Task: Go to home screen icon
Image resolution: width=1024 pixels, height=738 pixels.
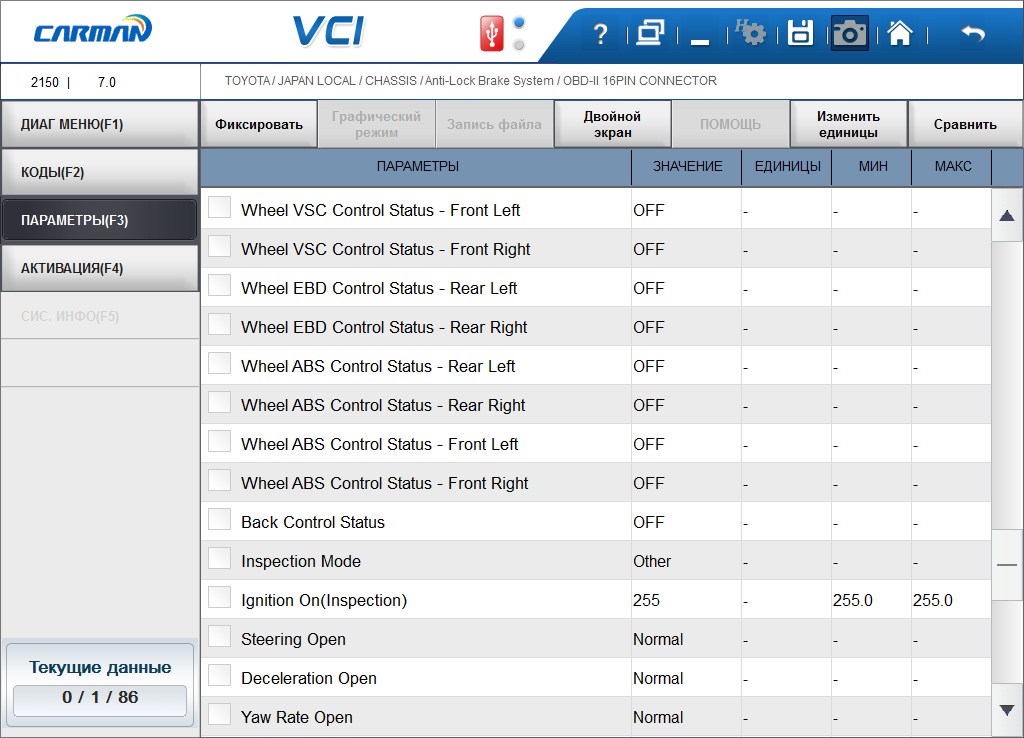Action: [x=899, y=33]
